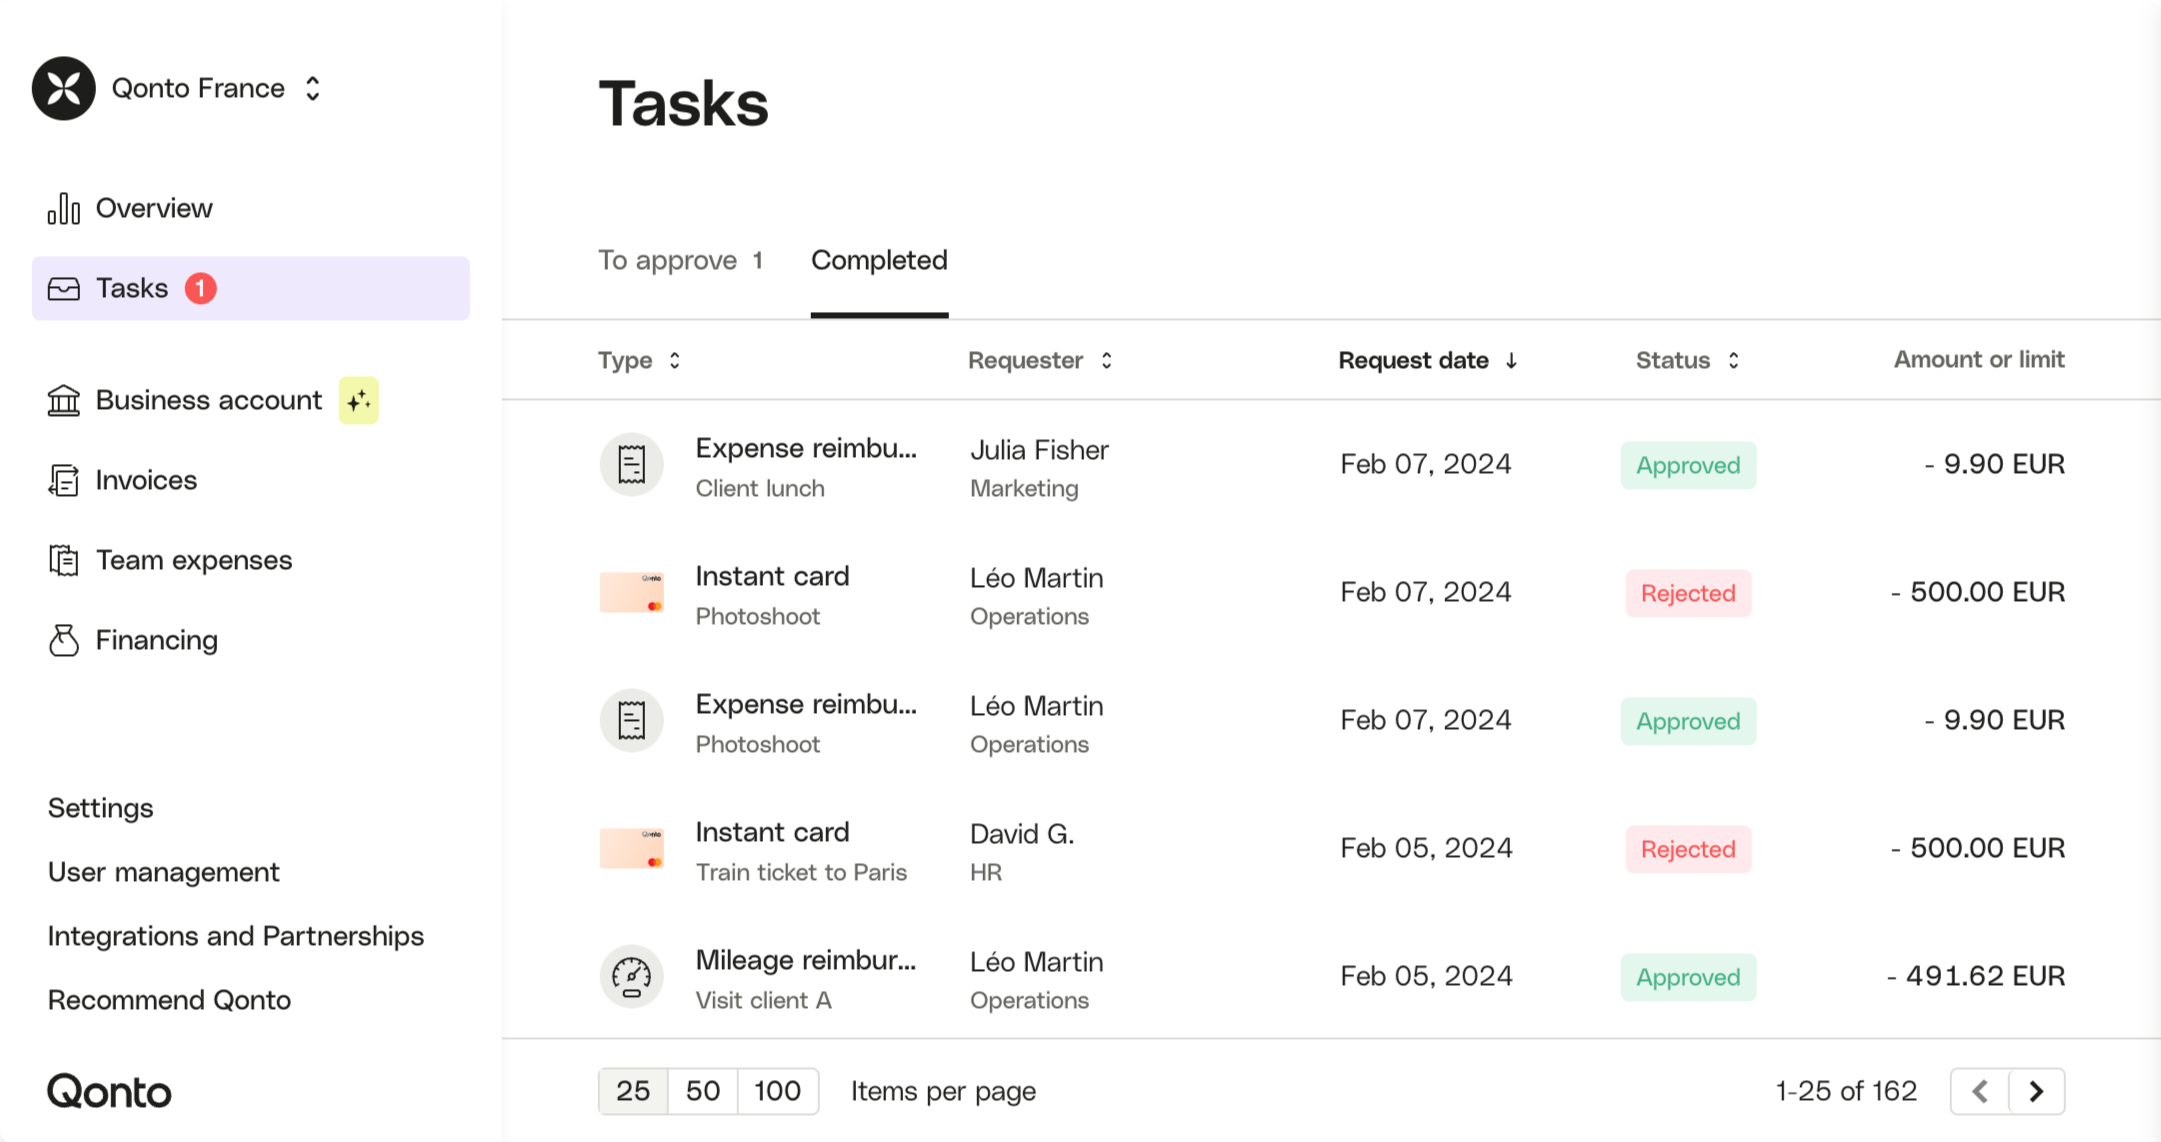Click the Qonto logo at sidebar bottom
Viewport: 2161px width, 1142px height.
109,1092
